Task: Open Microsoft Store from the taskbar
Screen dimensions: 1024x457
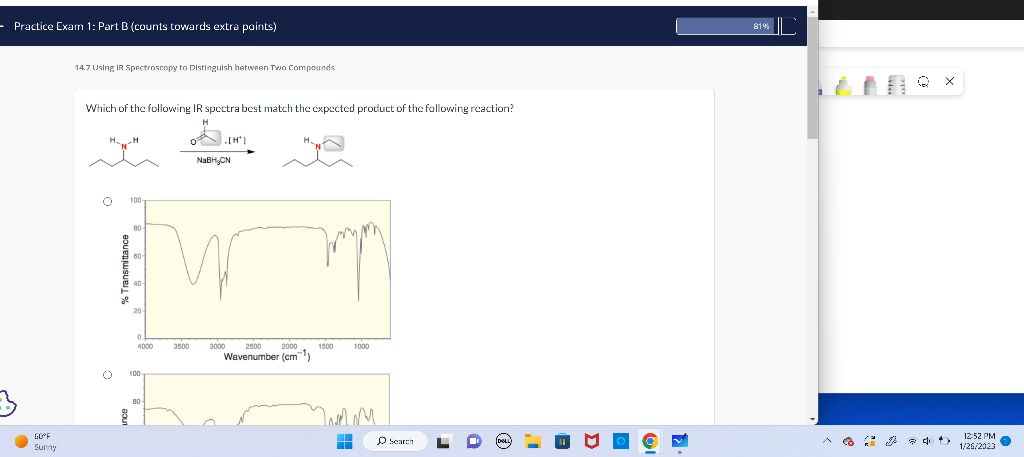Action: pos(562,442)
